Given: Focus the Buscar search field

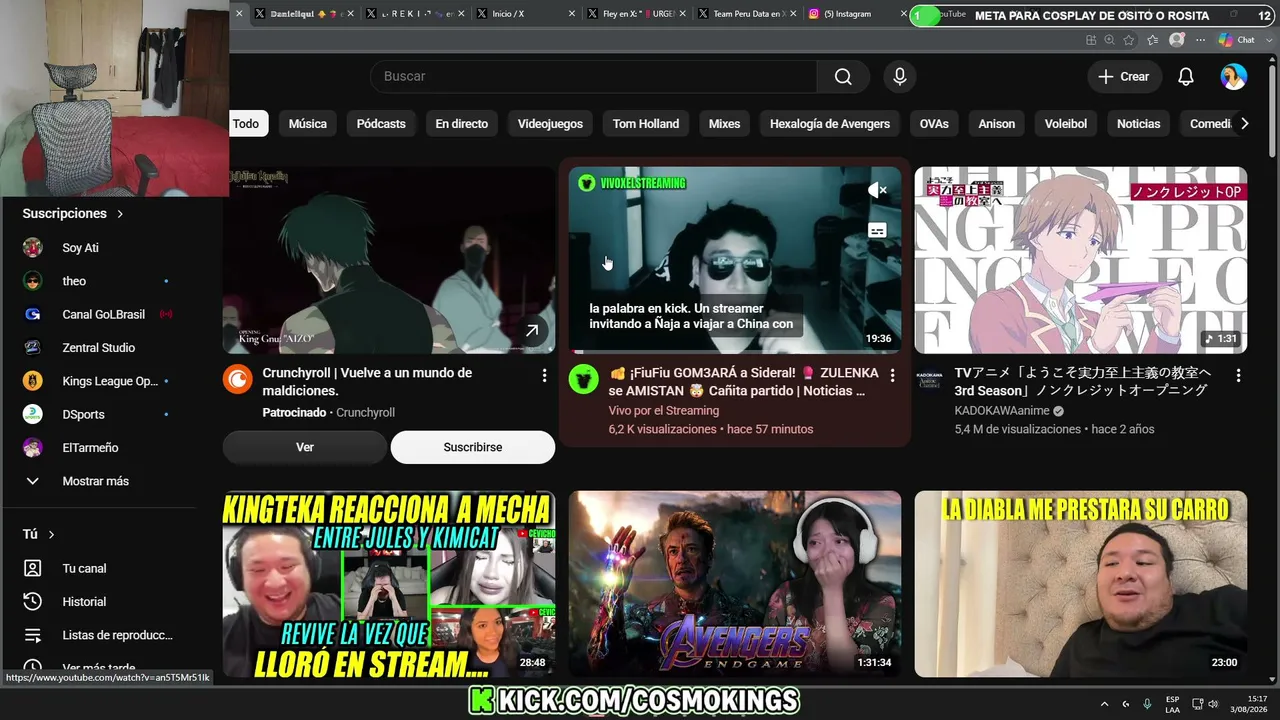Looking at the screenshot, I should coord(593,77).
